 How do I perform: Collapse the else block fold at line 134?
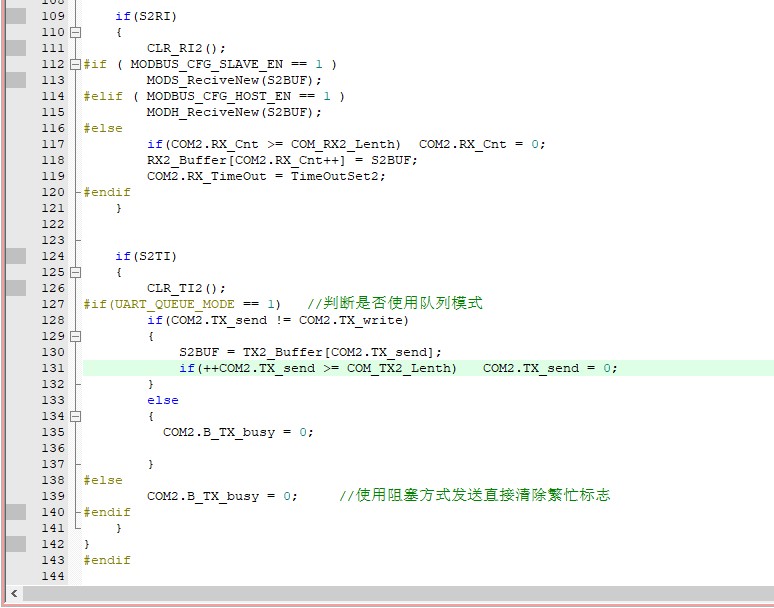tap(75, 417)
